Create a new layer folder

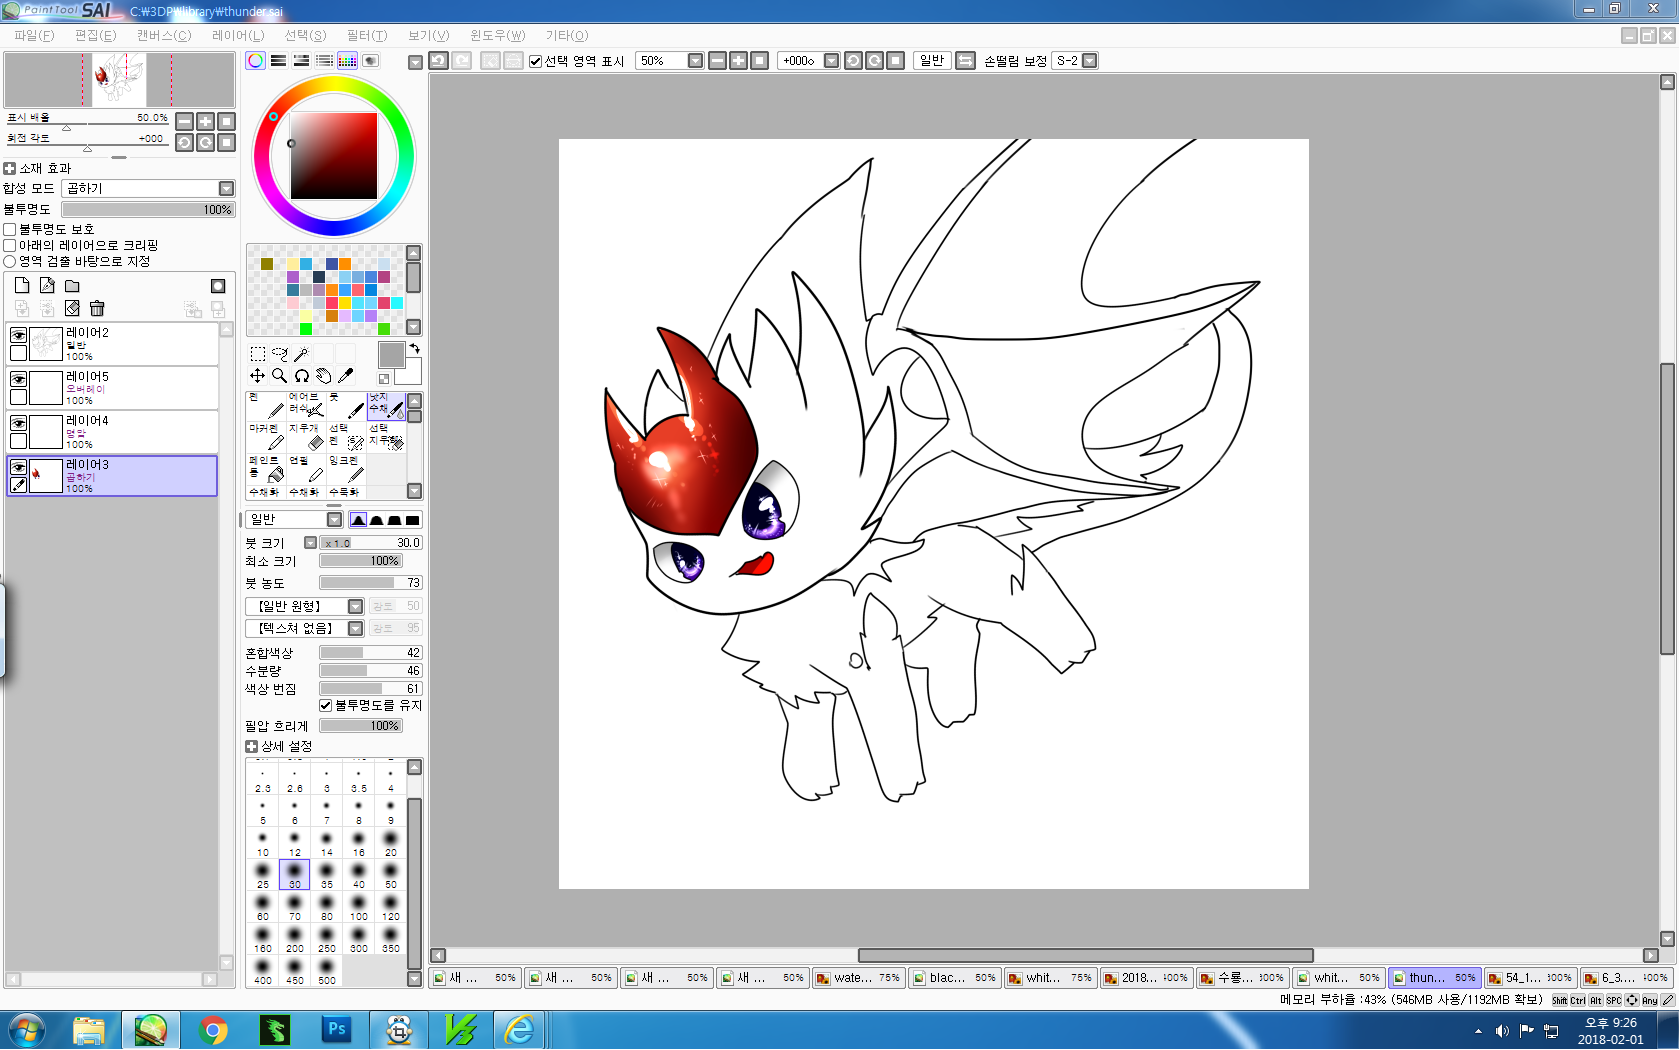tap(72, 285)
